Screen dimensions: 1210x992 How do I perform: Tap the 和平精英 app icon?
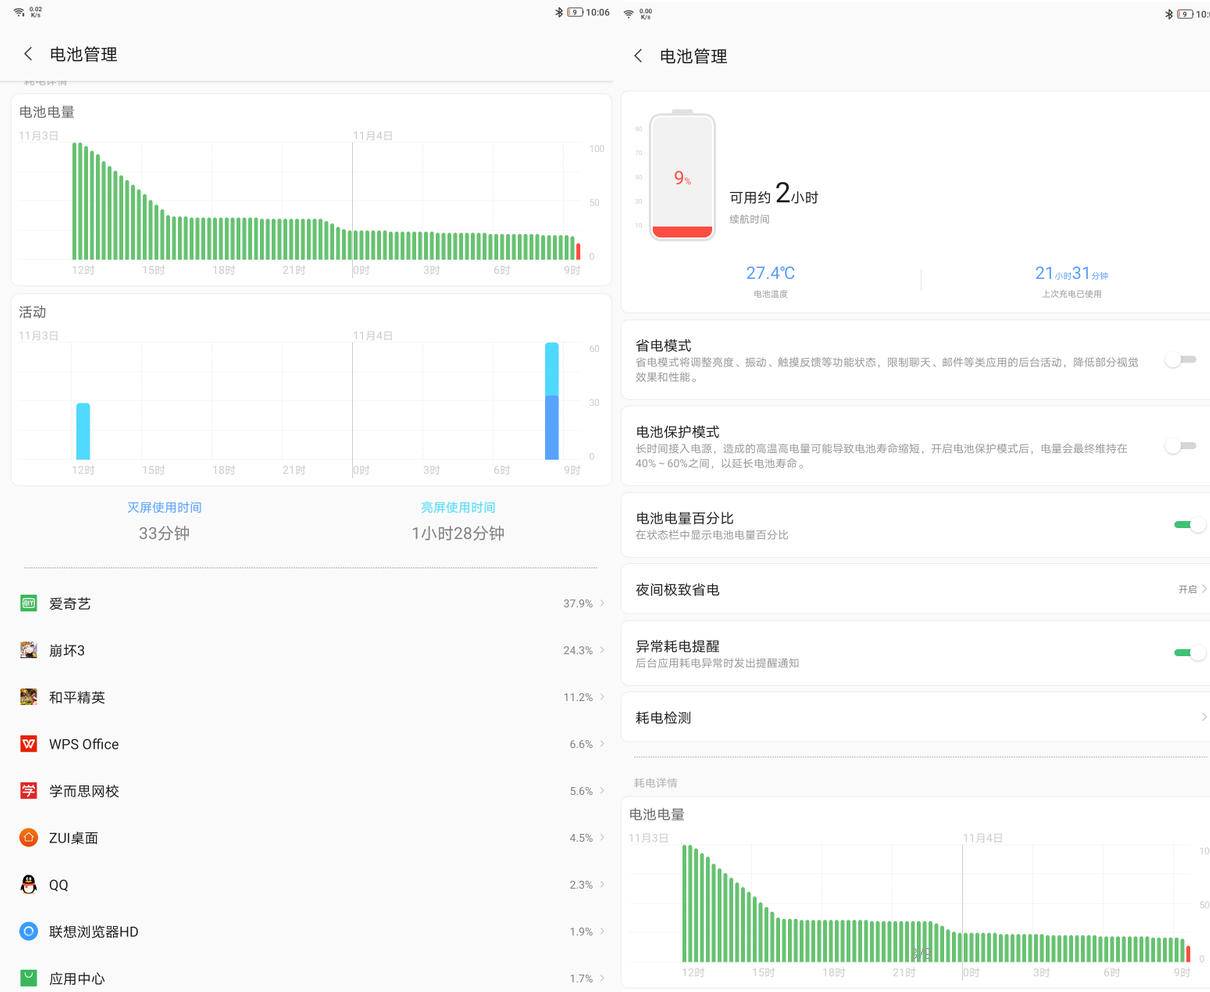tap(29, 697)
